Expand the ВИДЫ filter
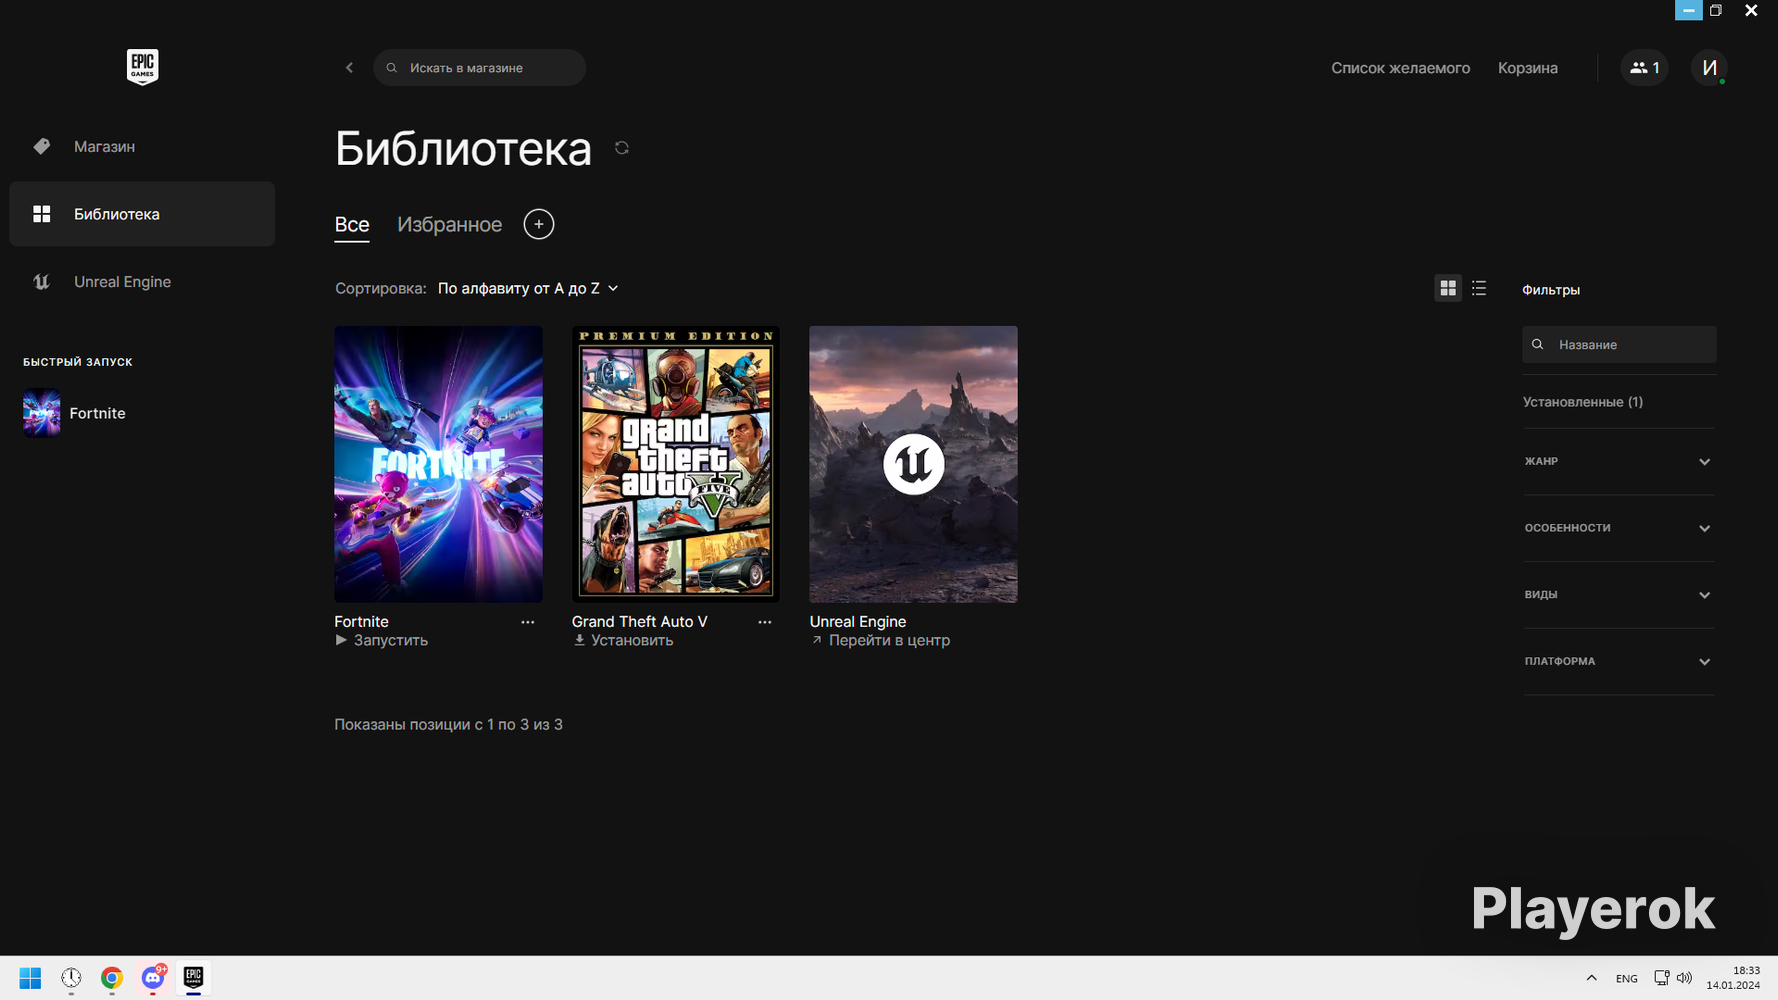1778x1000 pixels. [1619, 595]
